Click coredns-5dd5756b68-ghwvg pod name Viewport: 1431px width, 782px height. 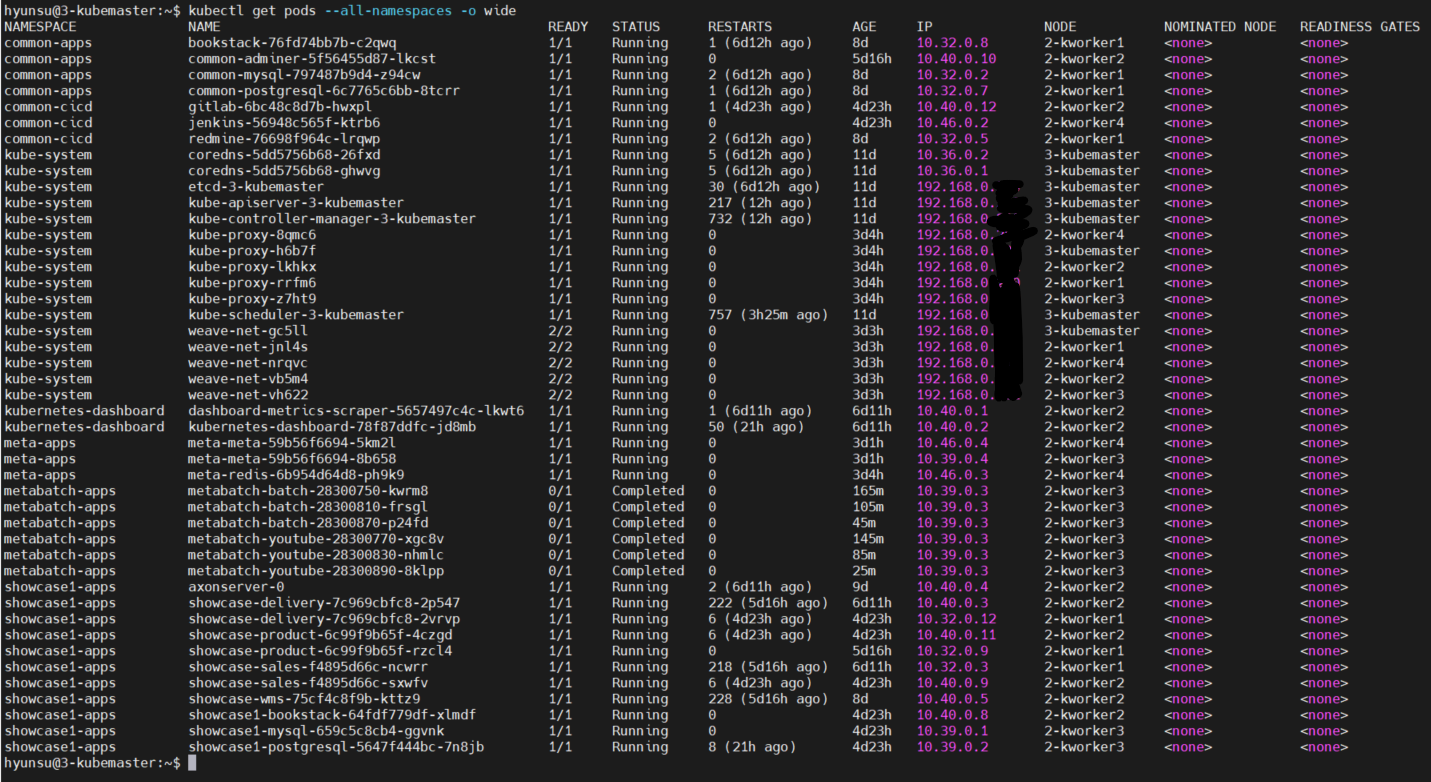pos(284,171)
